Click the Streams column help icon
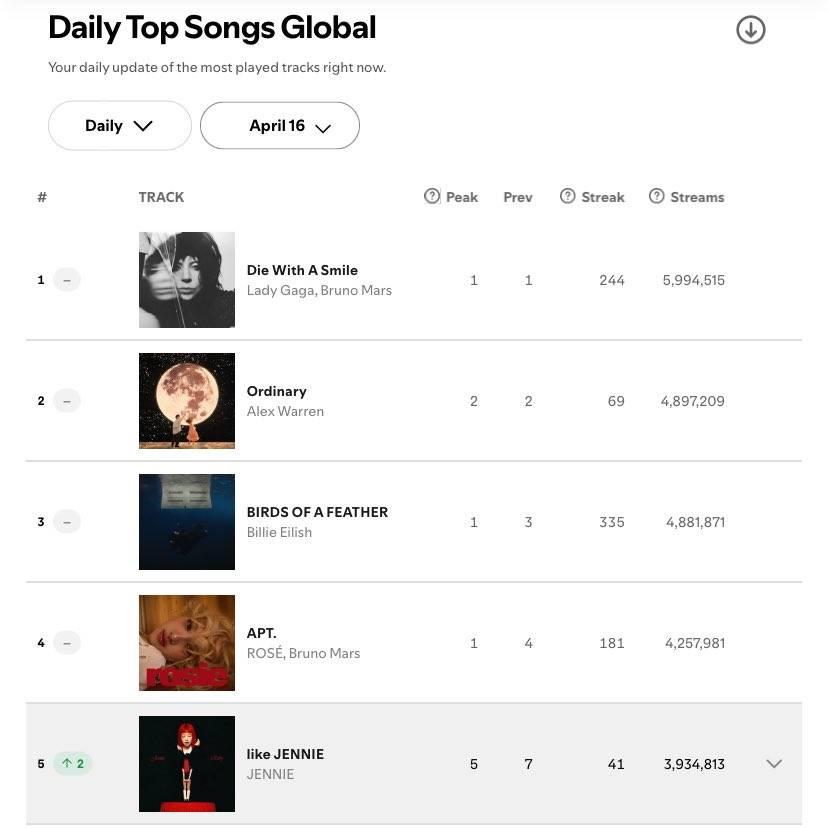This screenshot has height=828, width=828. [x=656, y=196]
